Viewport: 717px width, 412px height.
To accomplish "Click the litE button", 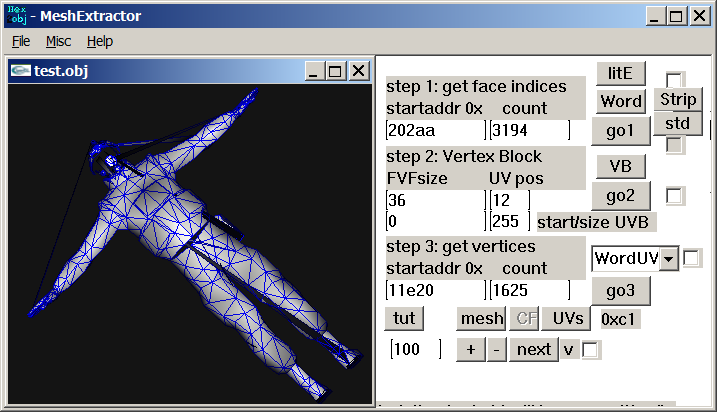I will click(x=621, y=74).
